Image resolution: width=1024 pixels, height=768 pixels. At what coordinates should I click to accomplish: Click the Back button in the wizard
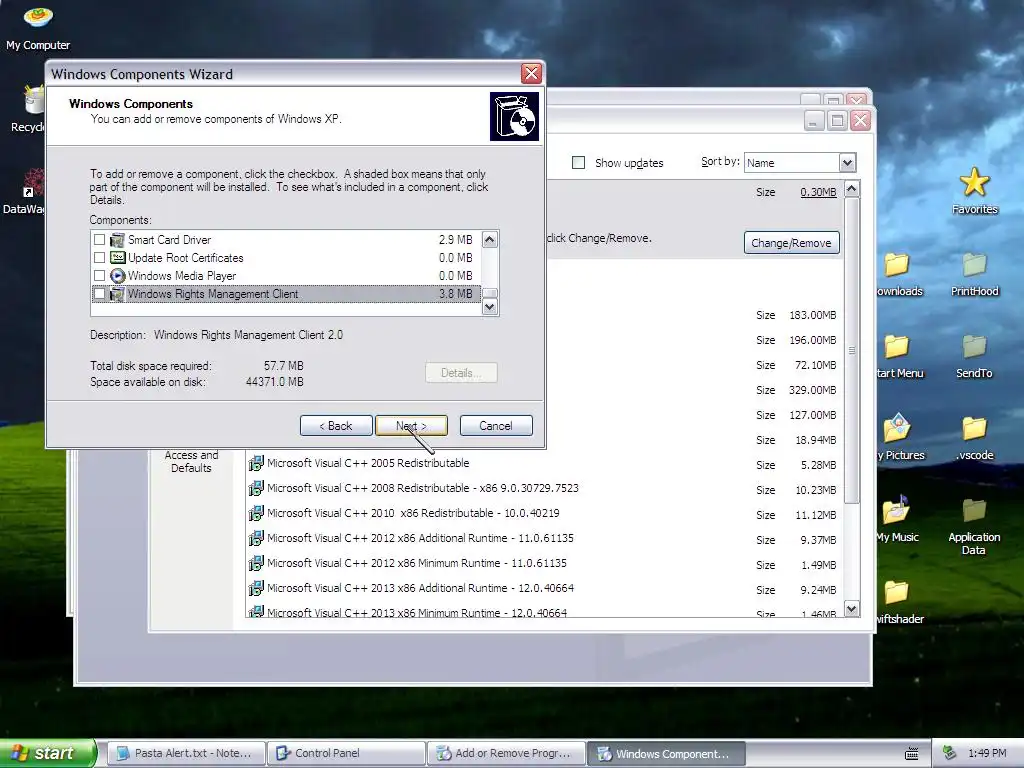tap(336, 426)
